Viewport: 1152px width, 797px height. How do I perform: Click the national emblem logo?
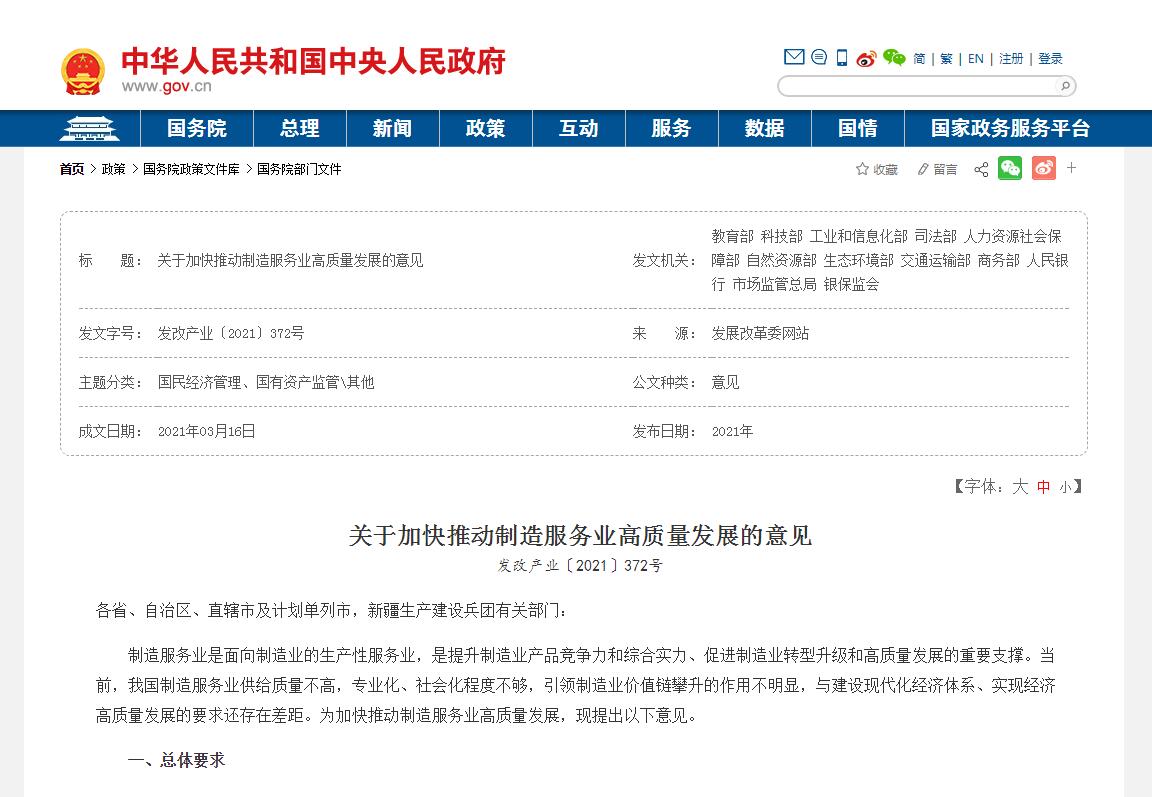pos(82,71)
